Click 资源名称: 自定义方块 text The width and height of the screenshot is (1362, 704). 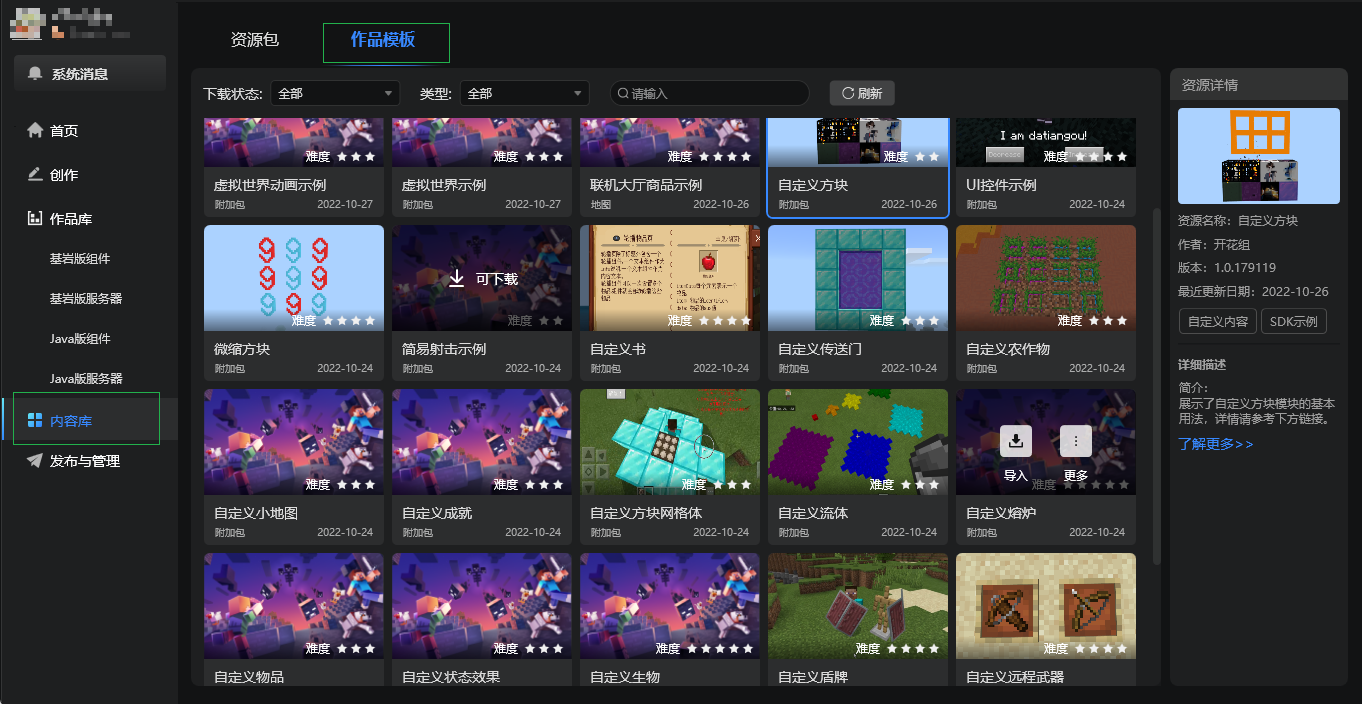(x=1238, y=220)
